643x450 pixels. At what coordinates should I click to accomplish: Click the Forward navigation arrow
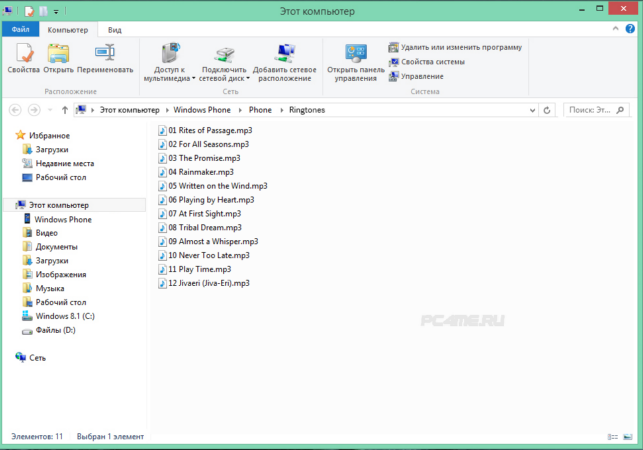pos(34,110)
